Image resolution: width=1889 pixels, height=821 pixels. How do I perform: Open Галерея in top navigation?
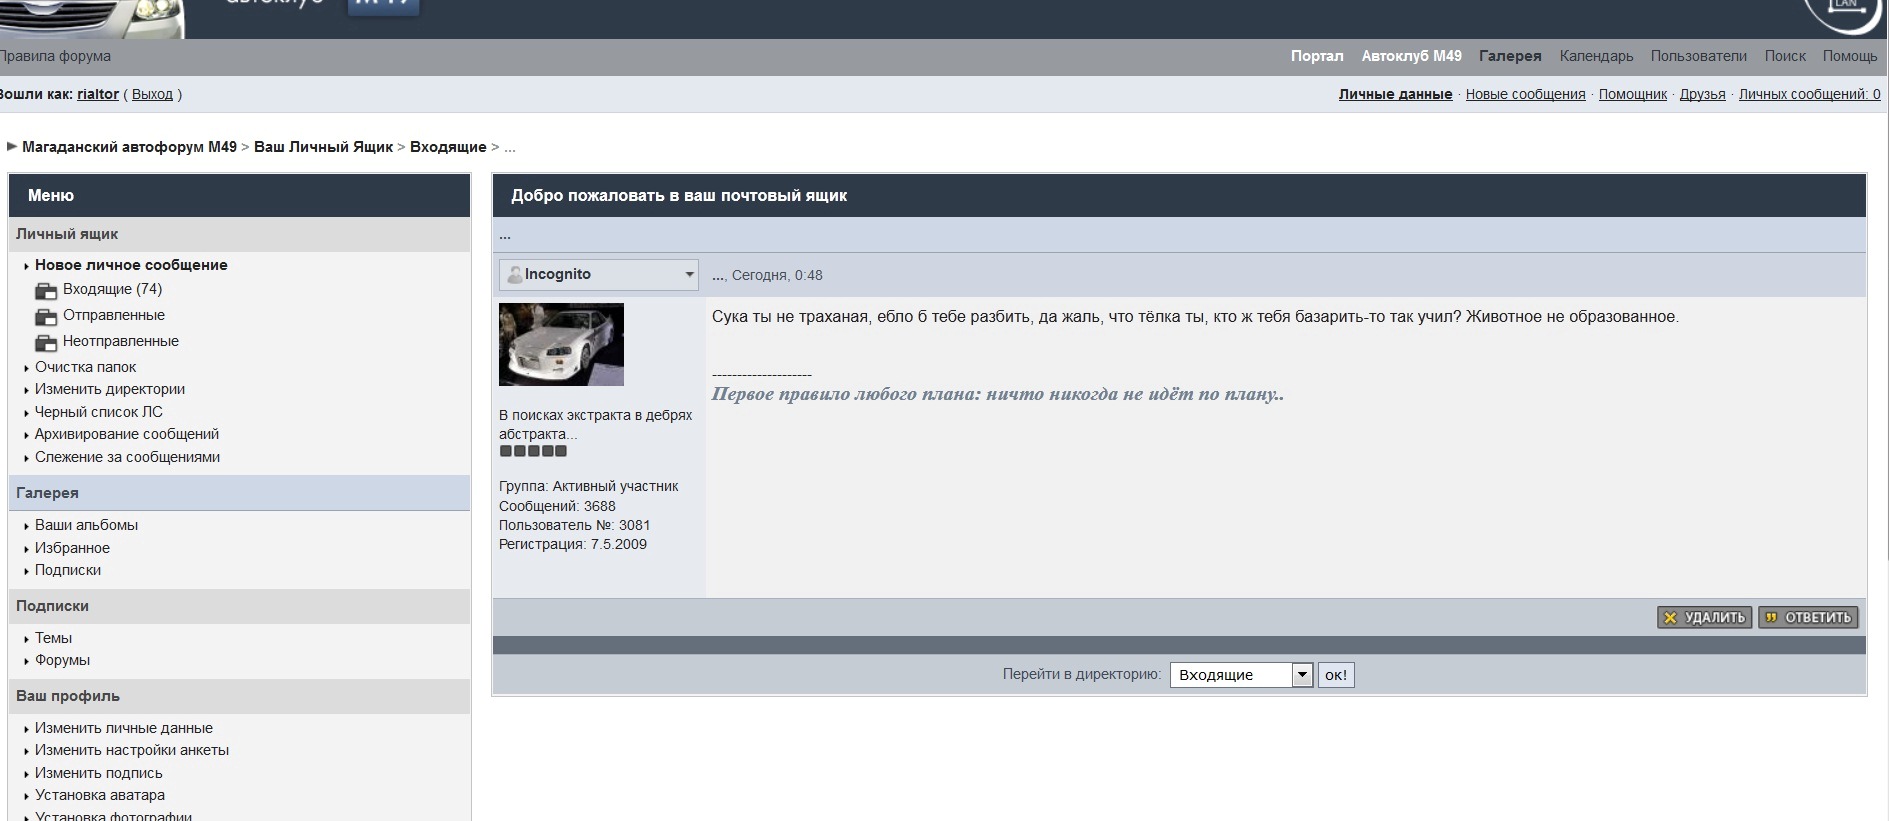coord(1510,56)
